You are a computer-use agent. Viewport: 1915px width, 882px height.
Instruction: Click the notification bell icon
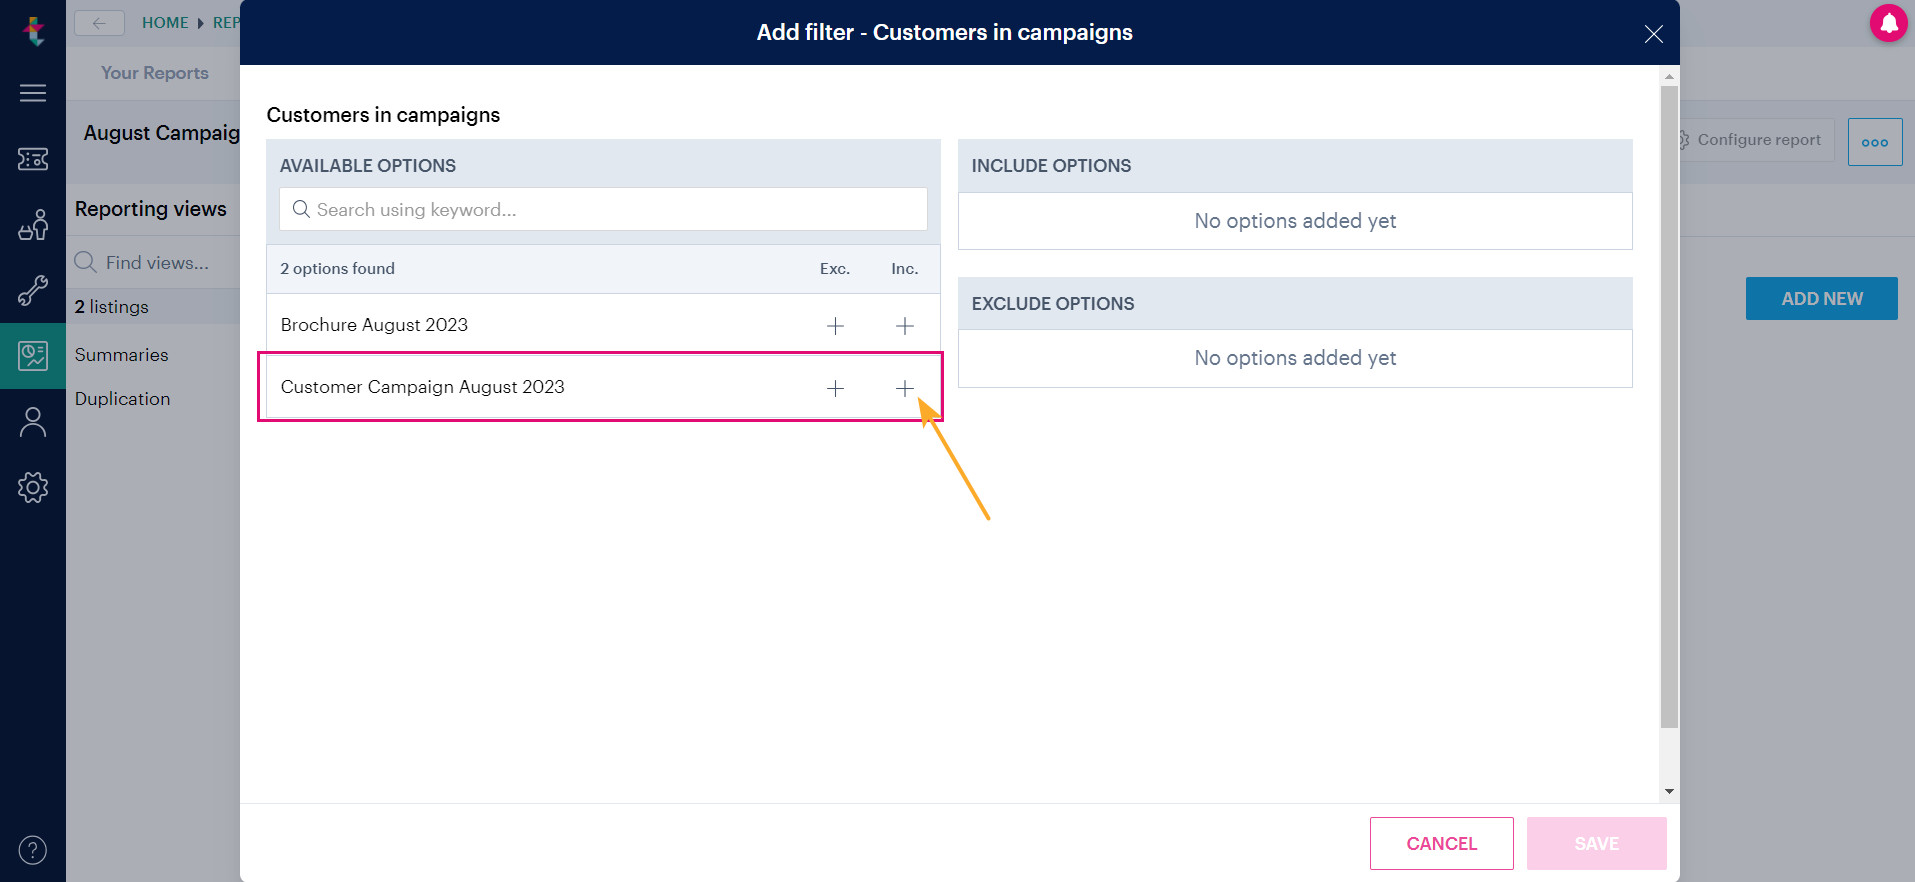click(x=1889, y=23)
